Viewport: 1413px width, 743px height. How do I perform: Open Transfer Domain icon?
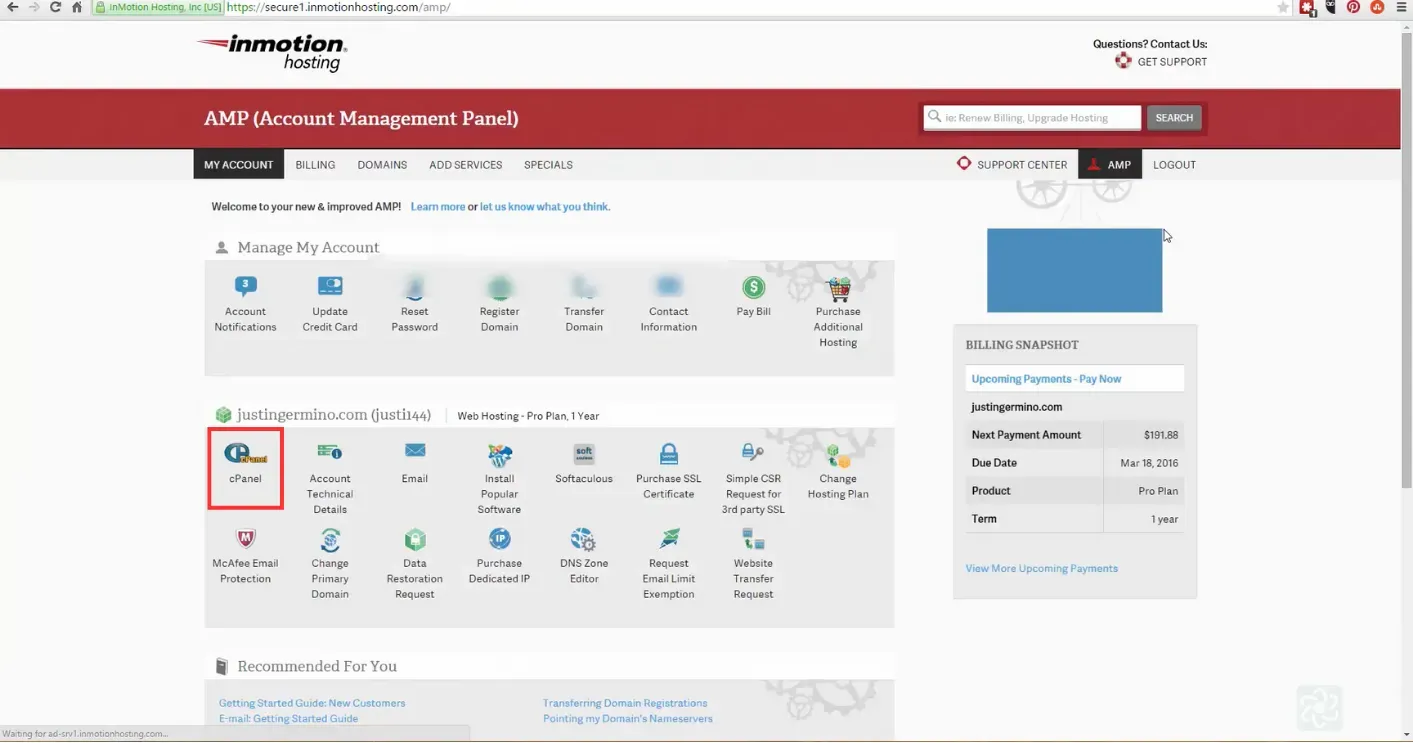[x=584, y=288]
